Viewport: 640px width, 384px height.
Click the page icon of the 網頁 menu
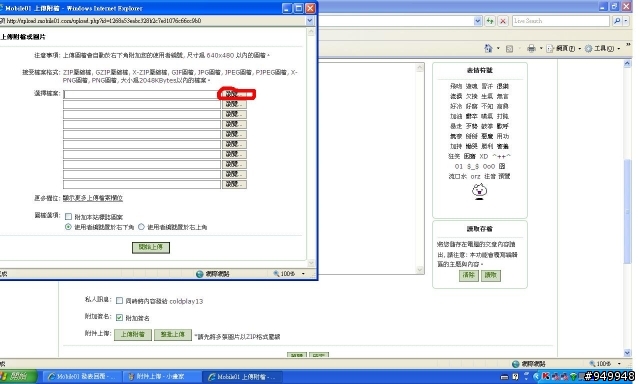click(x=550, y=49)
